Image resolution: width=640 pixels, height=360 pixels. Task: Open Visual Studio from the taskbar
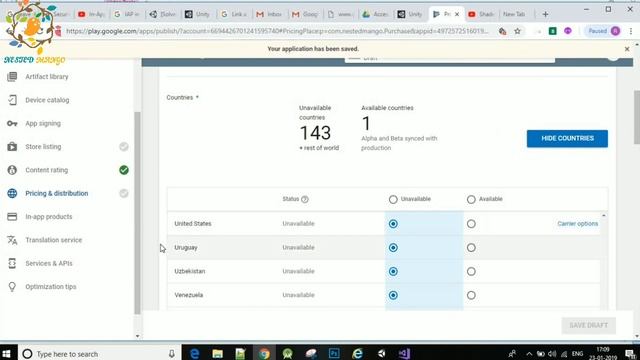click(x=404, y=353)
